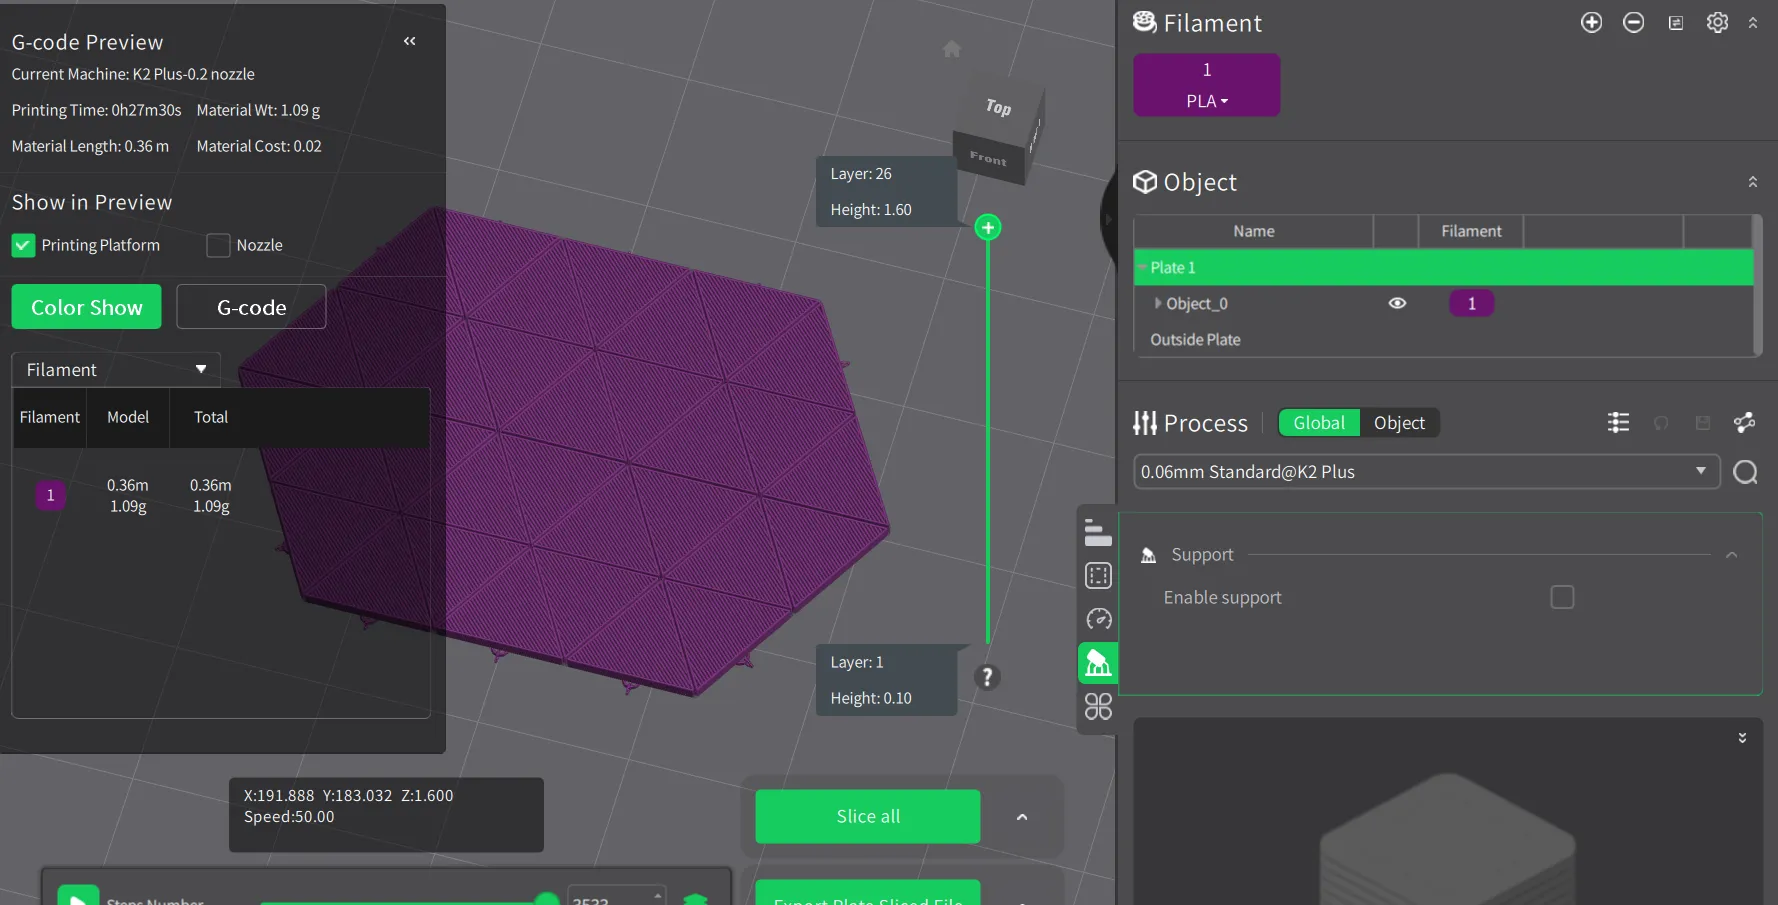Open the Support settings panel icon

coord(1098,662)
